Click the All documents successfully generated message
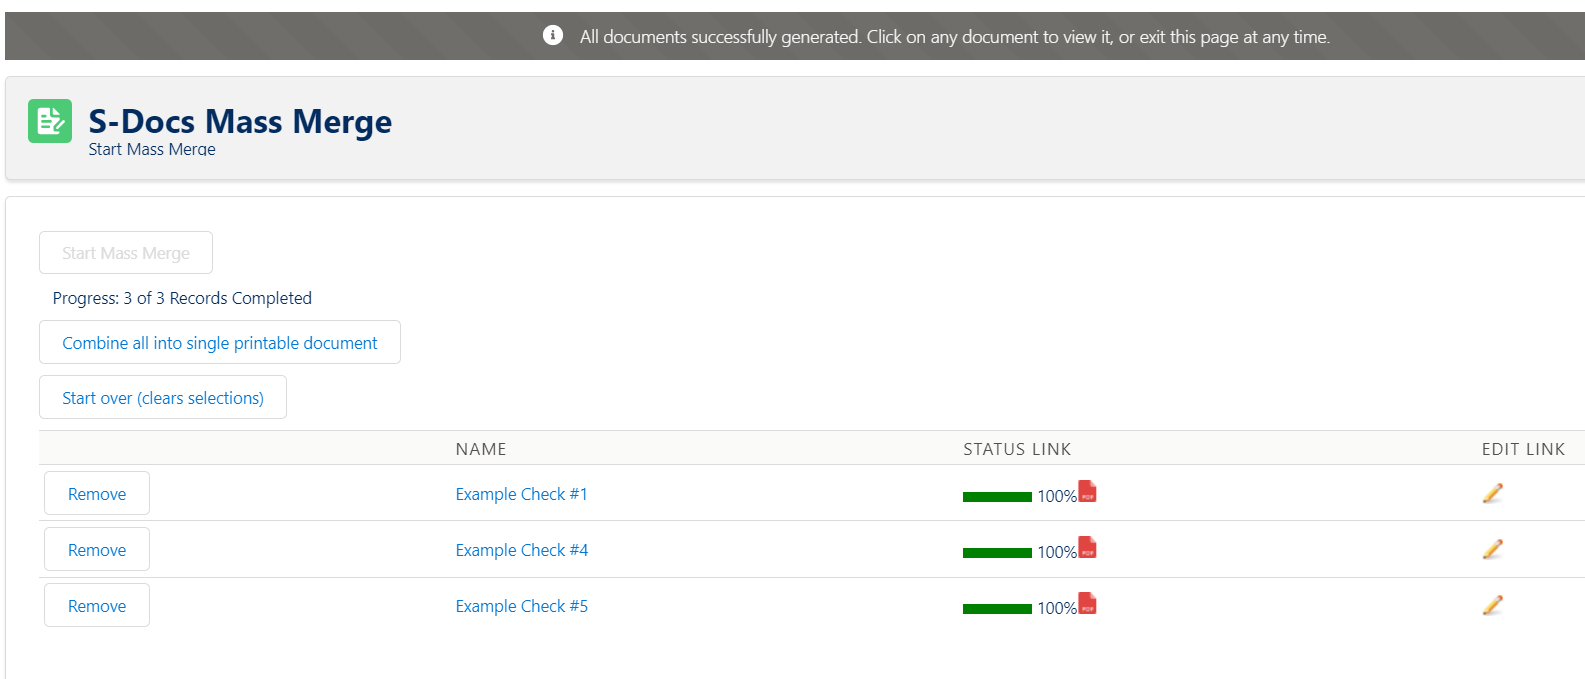 [955, 37]
